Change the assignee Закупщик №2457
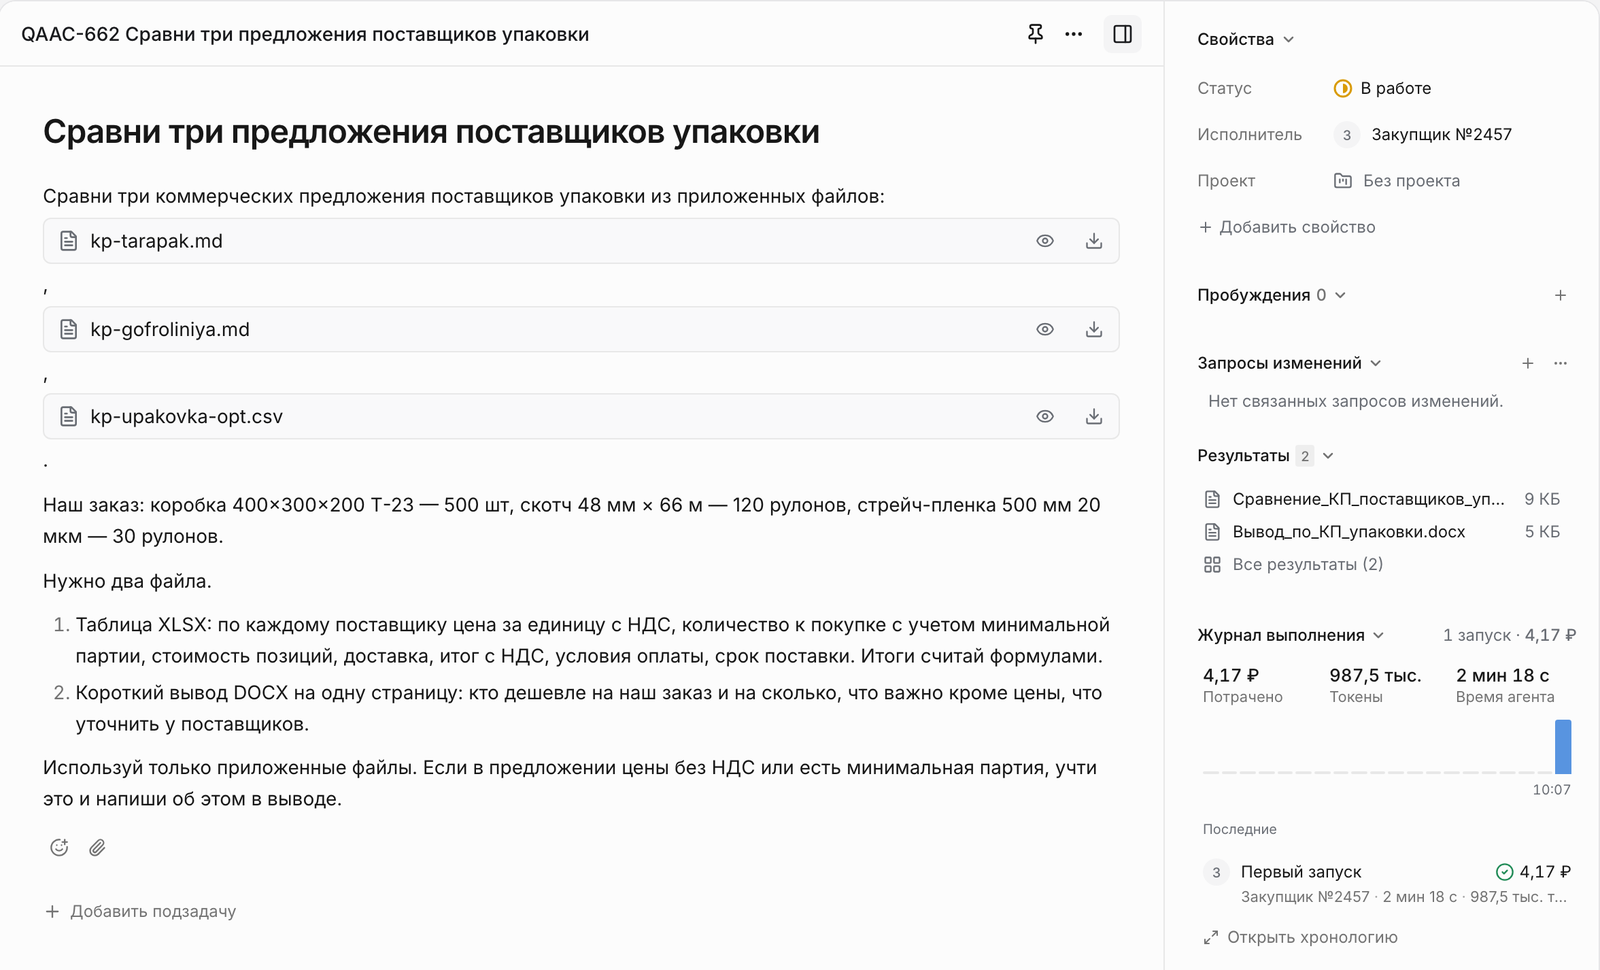The height and width of the screenshot is (970, 1600). [x=1423, y=134]
